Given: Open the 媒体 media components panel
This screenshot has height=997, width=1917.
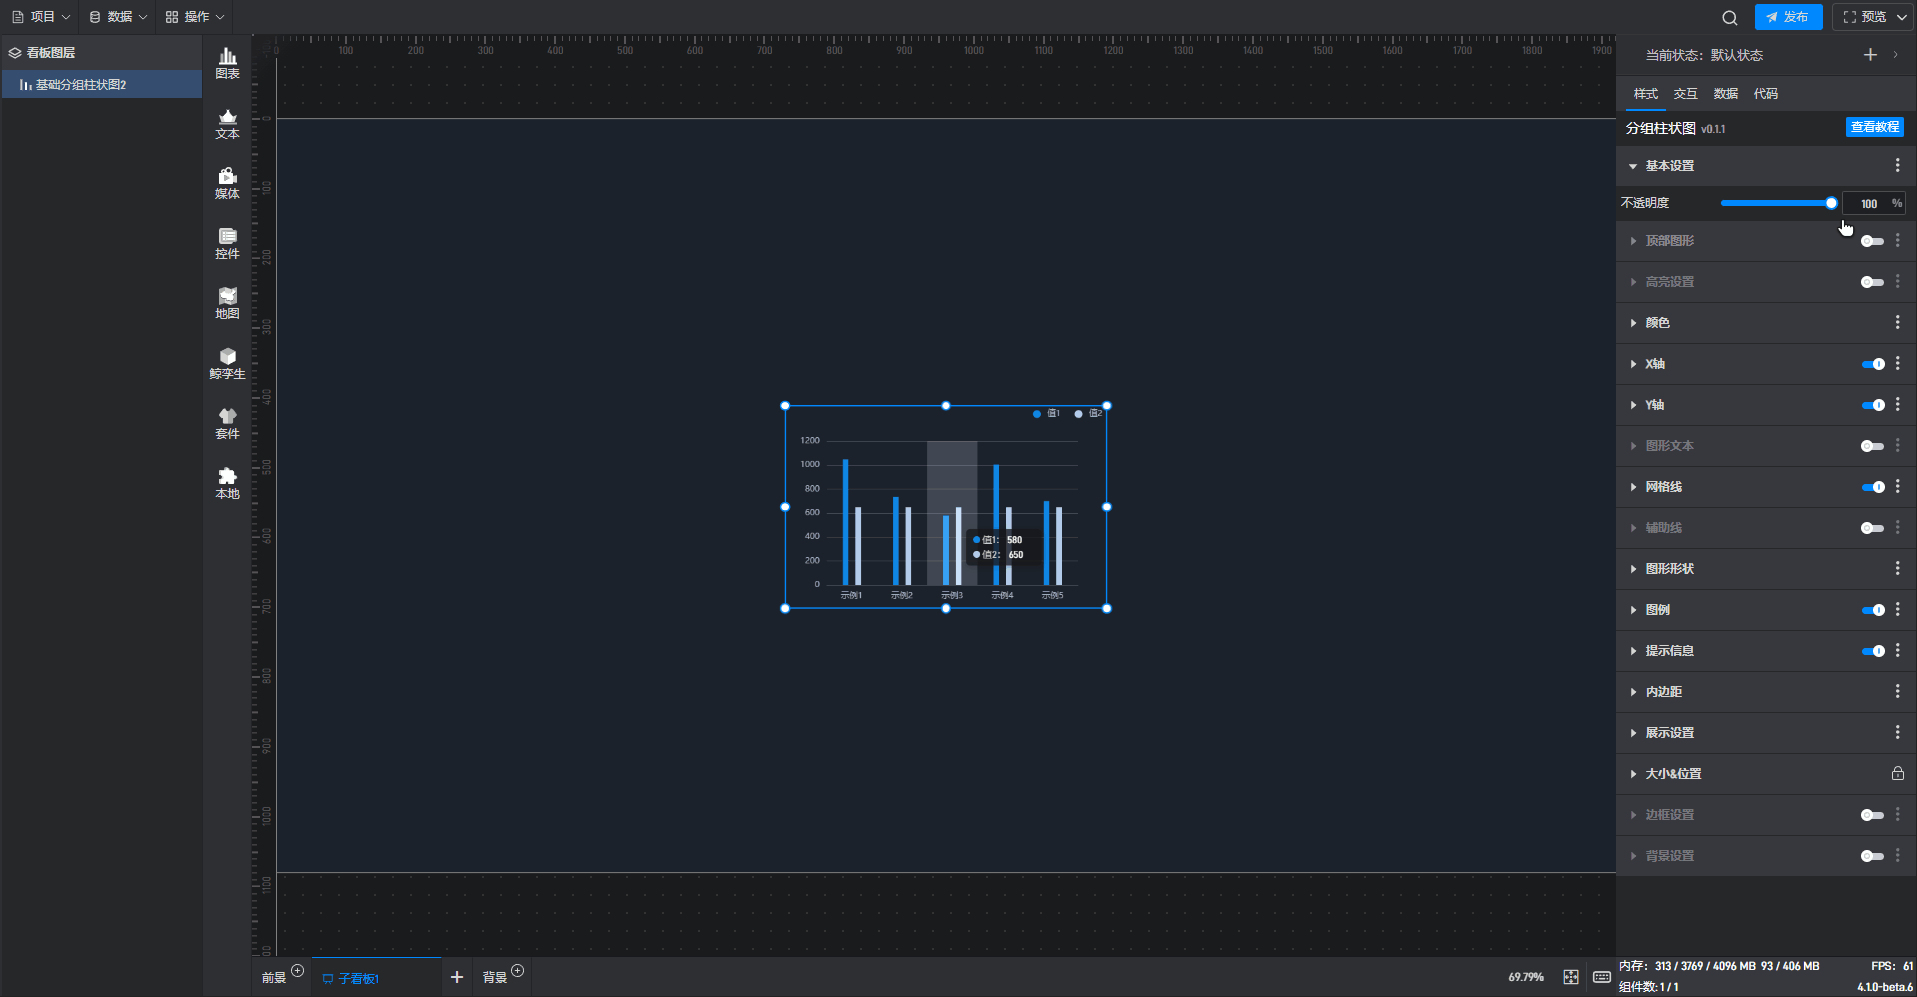Looking at the screenshot, I should pyautogui.click(x=227, y=184).
